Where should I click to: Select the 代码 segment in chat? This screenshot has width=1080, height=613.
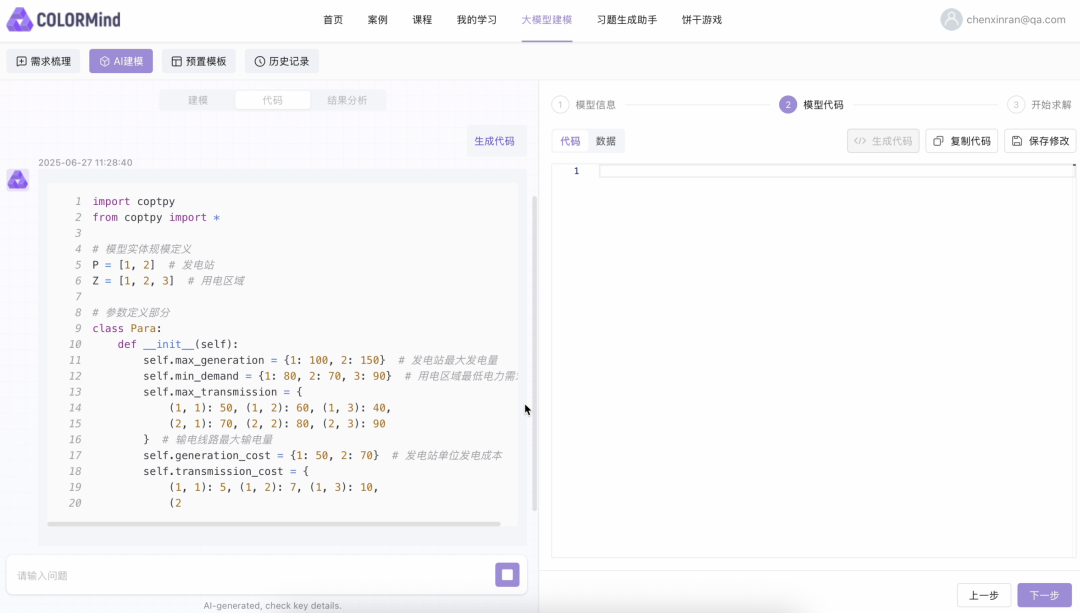(272, 100)
